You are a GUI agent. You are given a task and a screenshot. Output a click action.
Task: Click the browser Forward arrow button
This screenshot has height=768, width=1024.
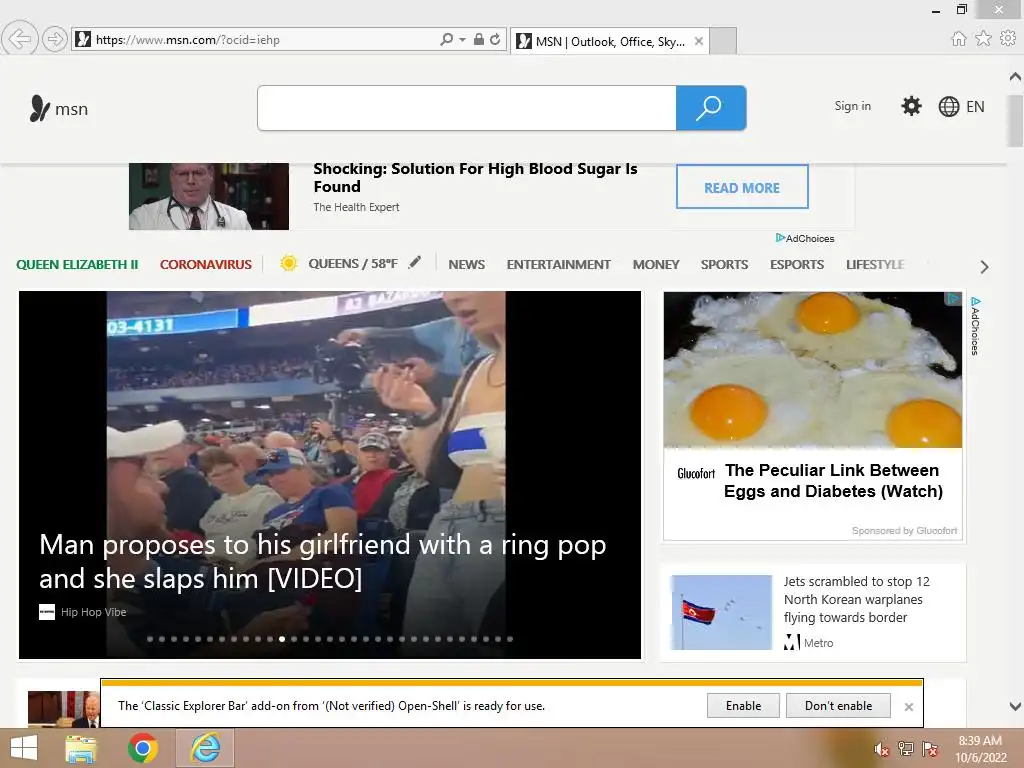[x=55, y=39]
